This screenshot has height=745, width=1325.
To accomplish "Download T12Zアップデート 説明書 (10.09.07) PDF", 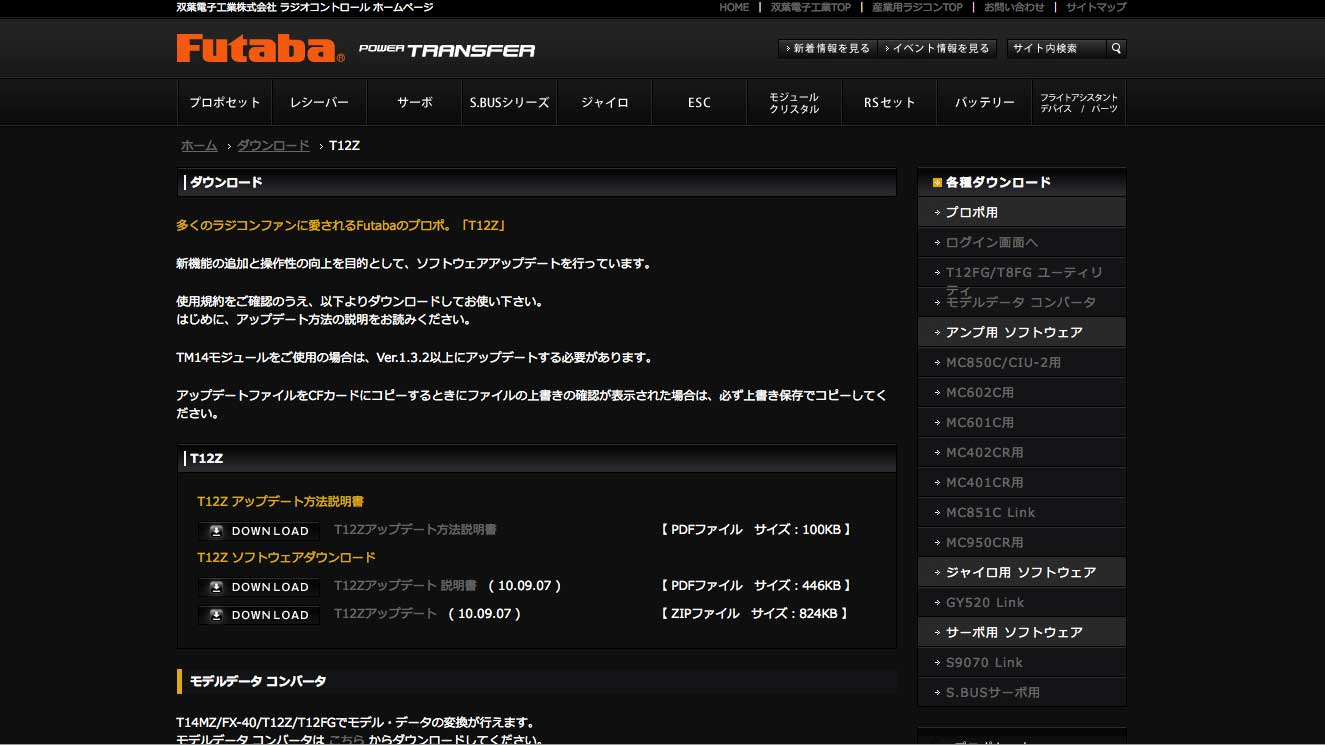I will (x=259, y=587).
